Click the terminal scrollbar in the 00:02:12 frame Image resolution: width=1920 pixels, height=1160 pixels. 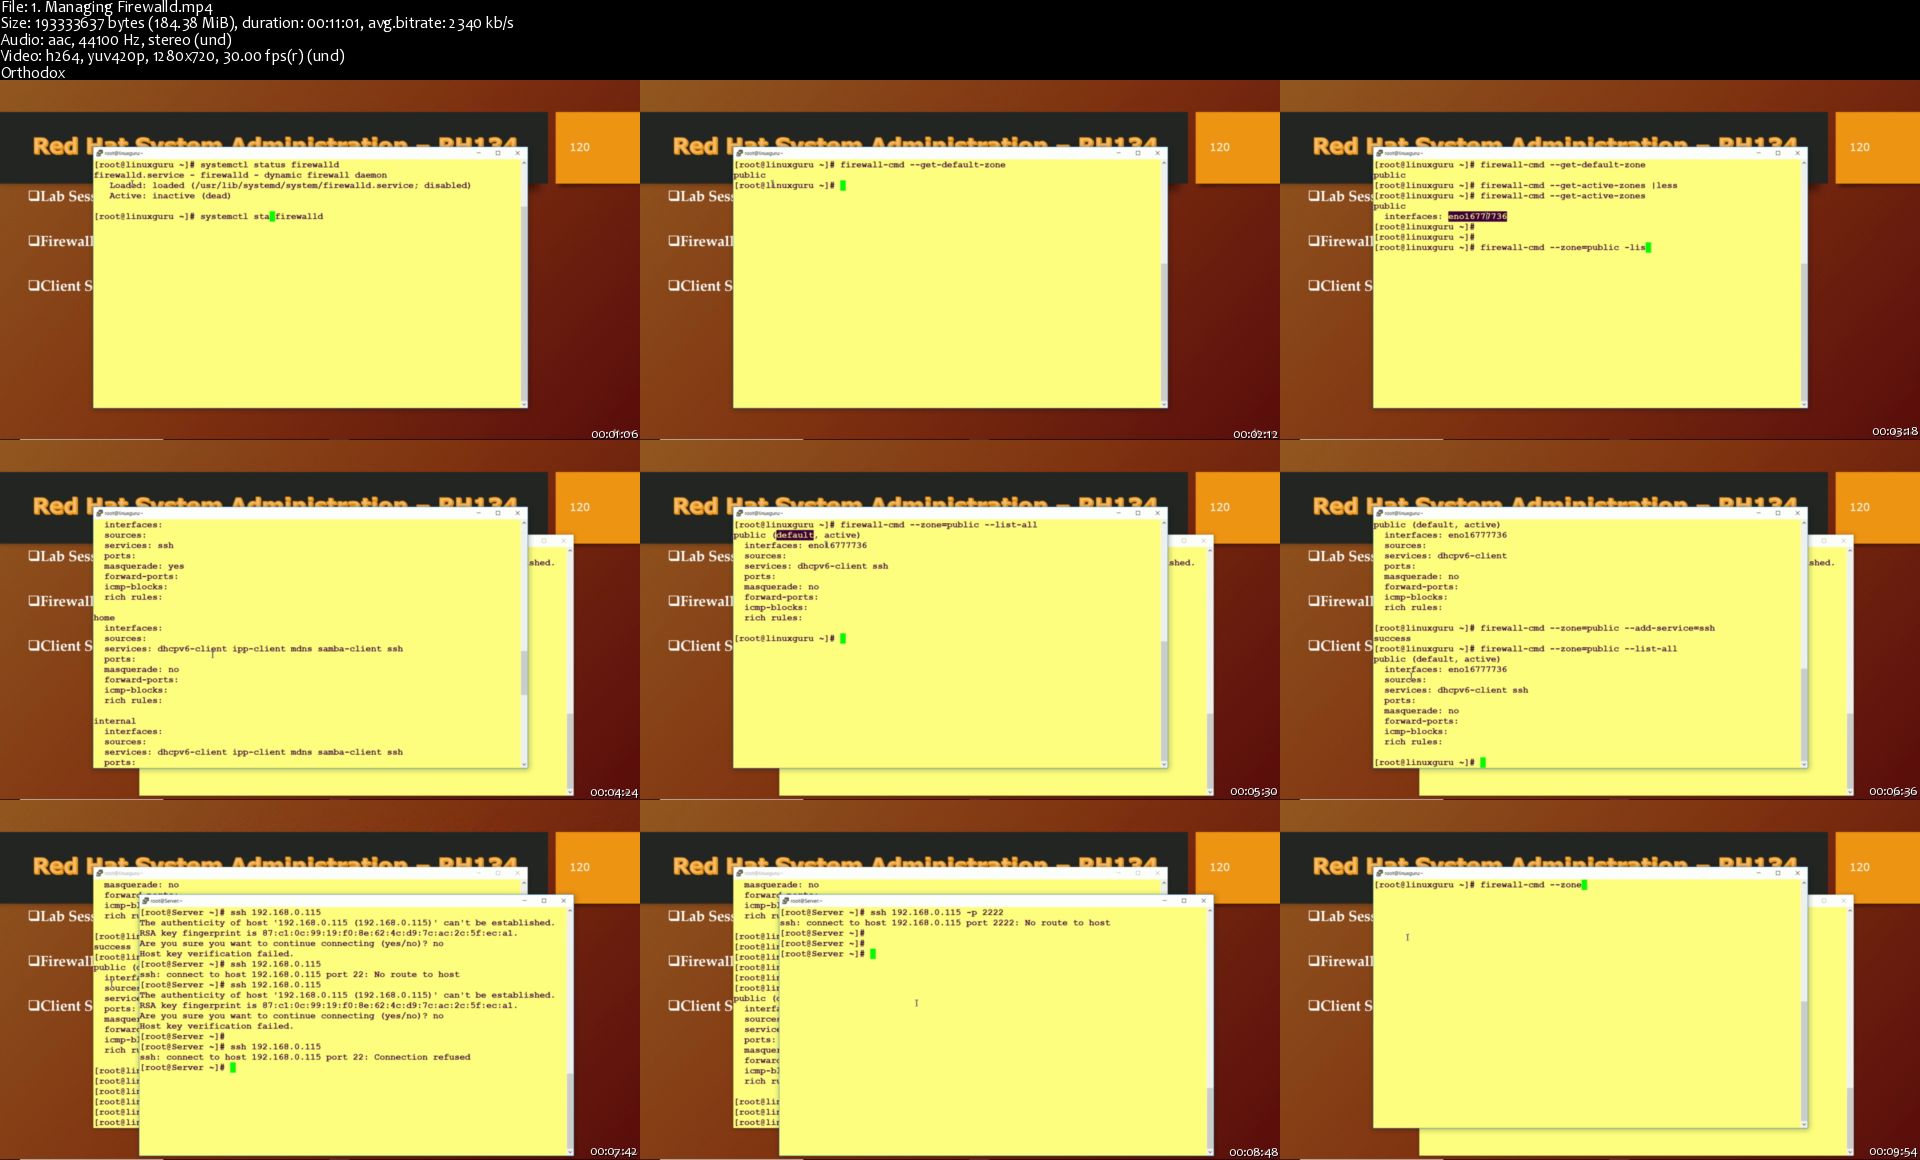pyautogui.click(x=1164, y=282)
